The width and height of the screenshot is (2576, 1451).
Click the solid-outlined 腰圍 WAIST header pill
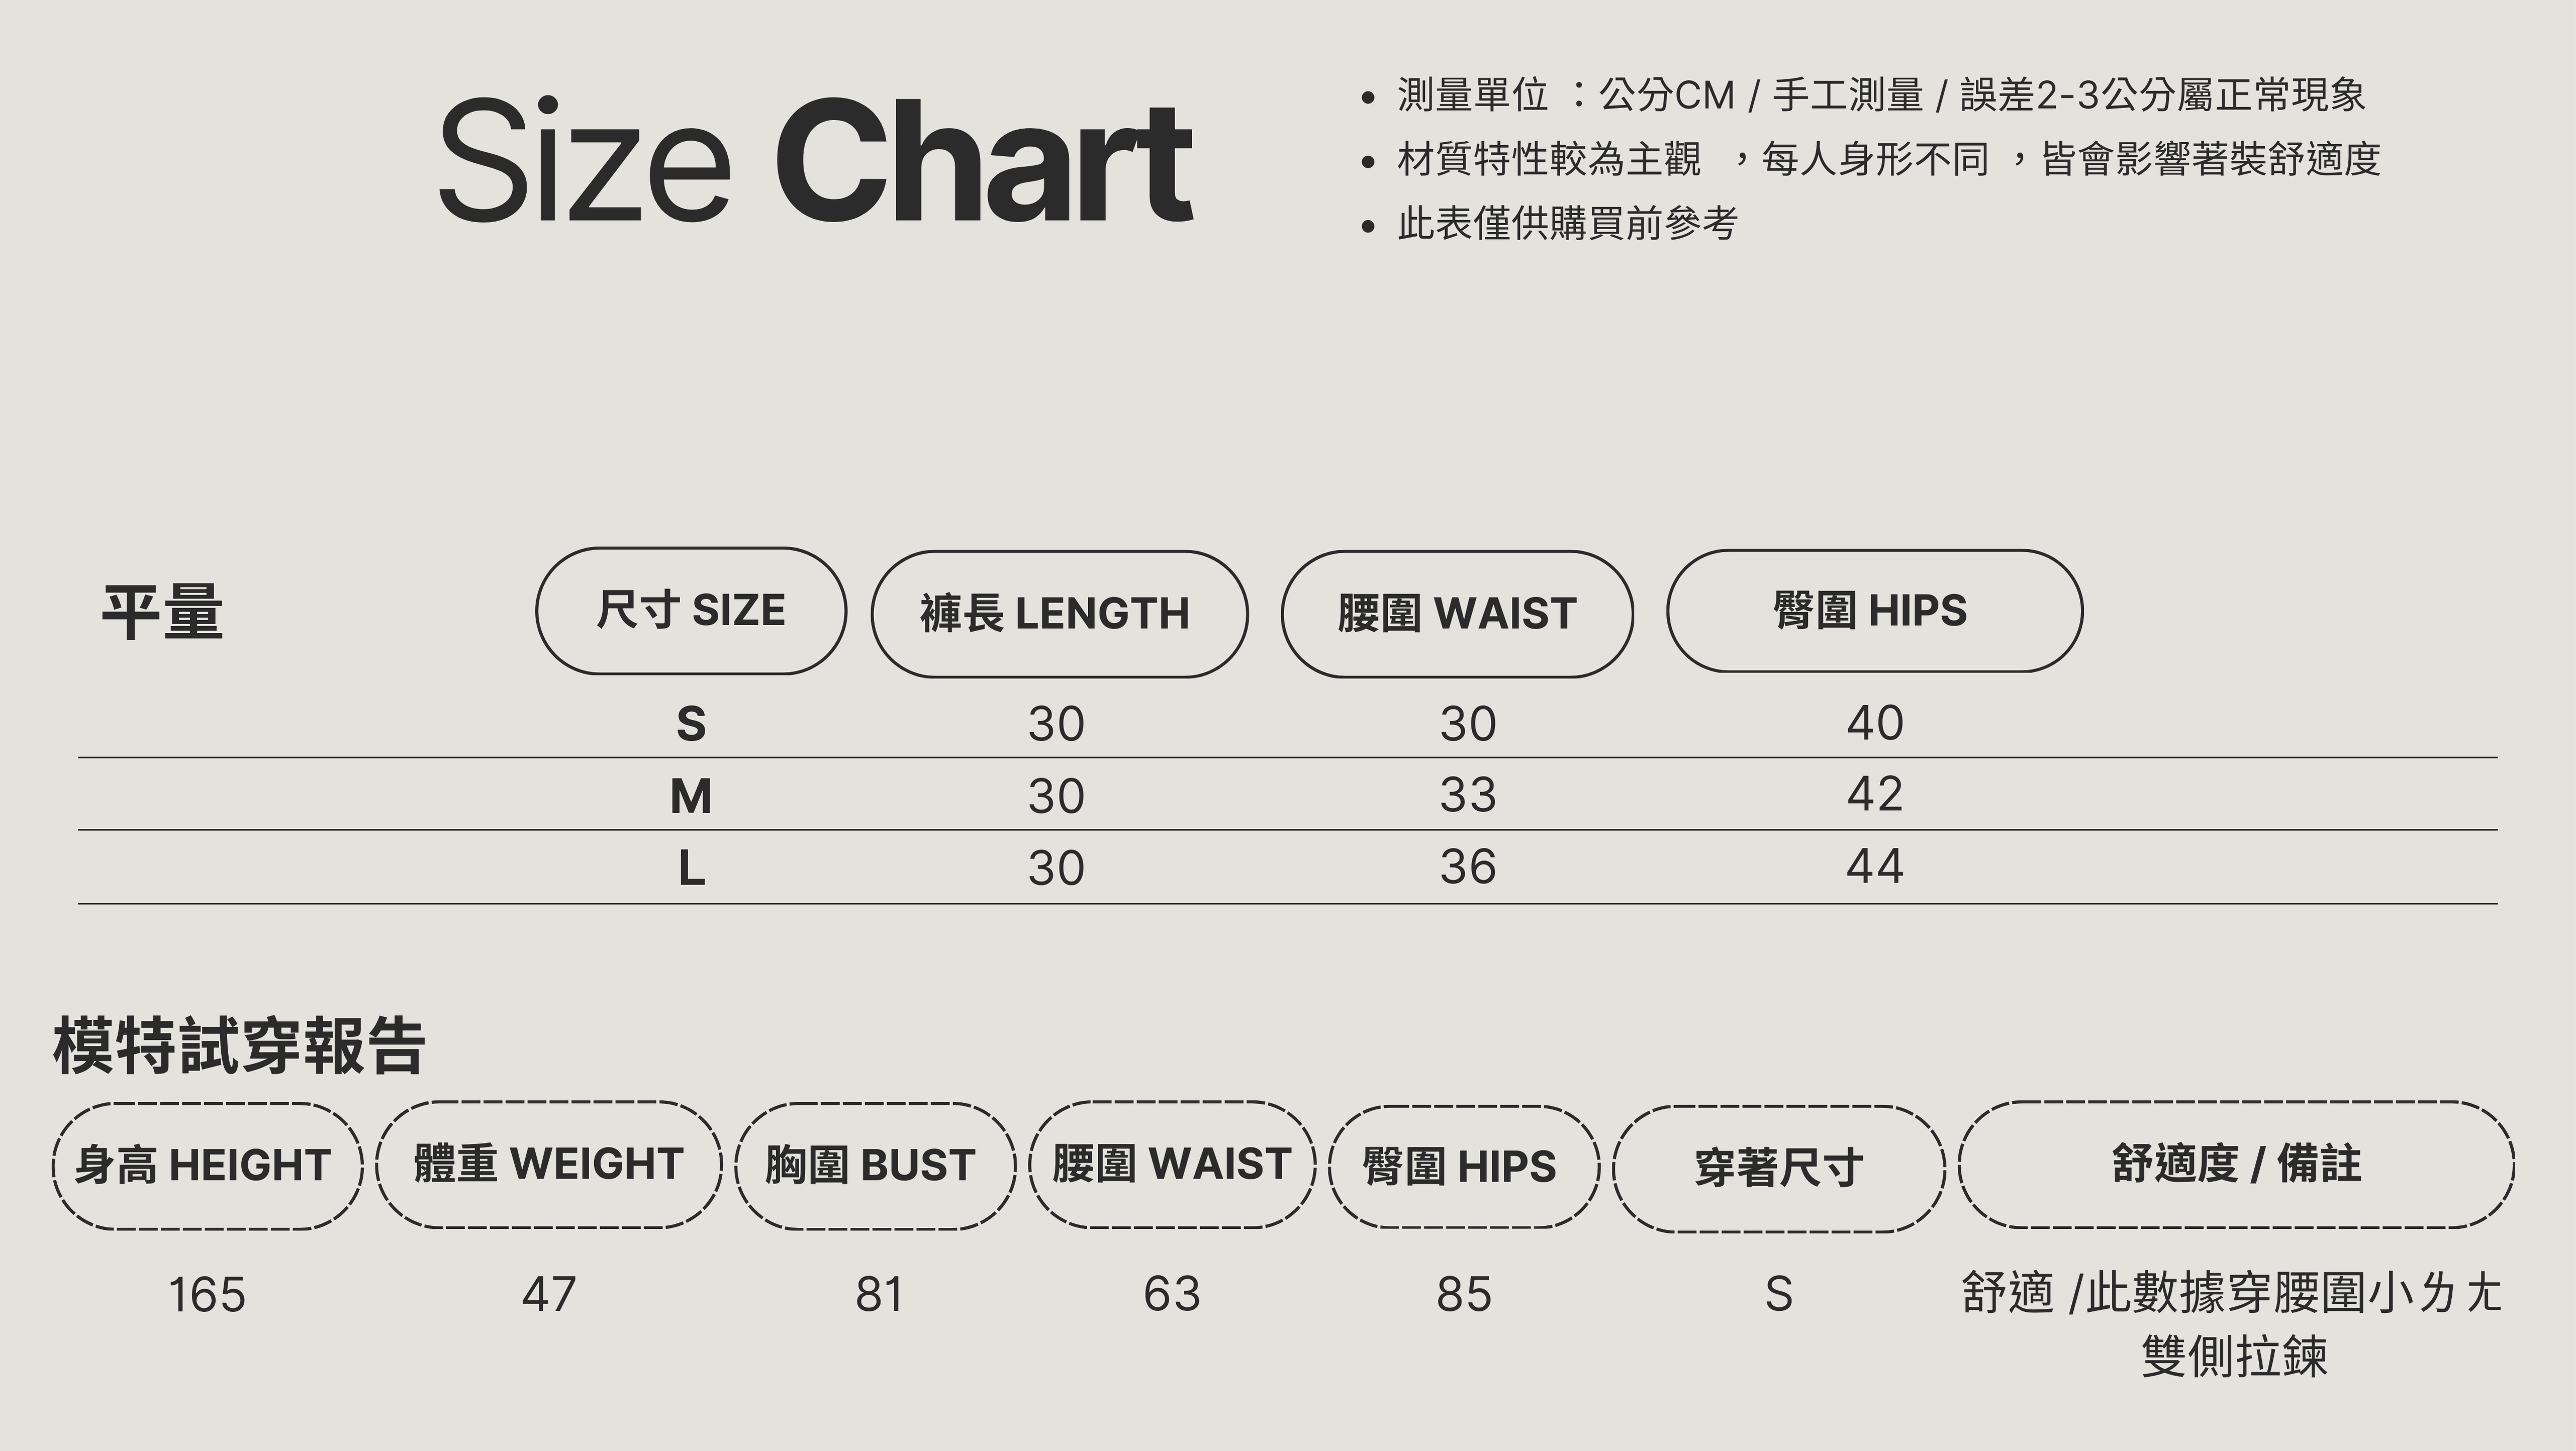1456,613
